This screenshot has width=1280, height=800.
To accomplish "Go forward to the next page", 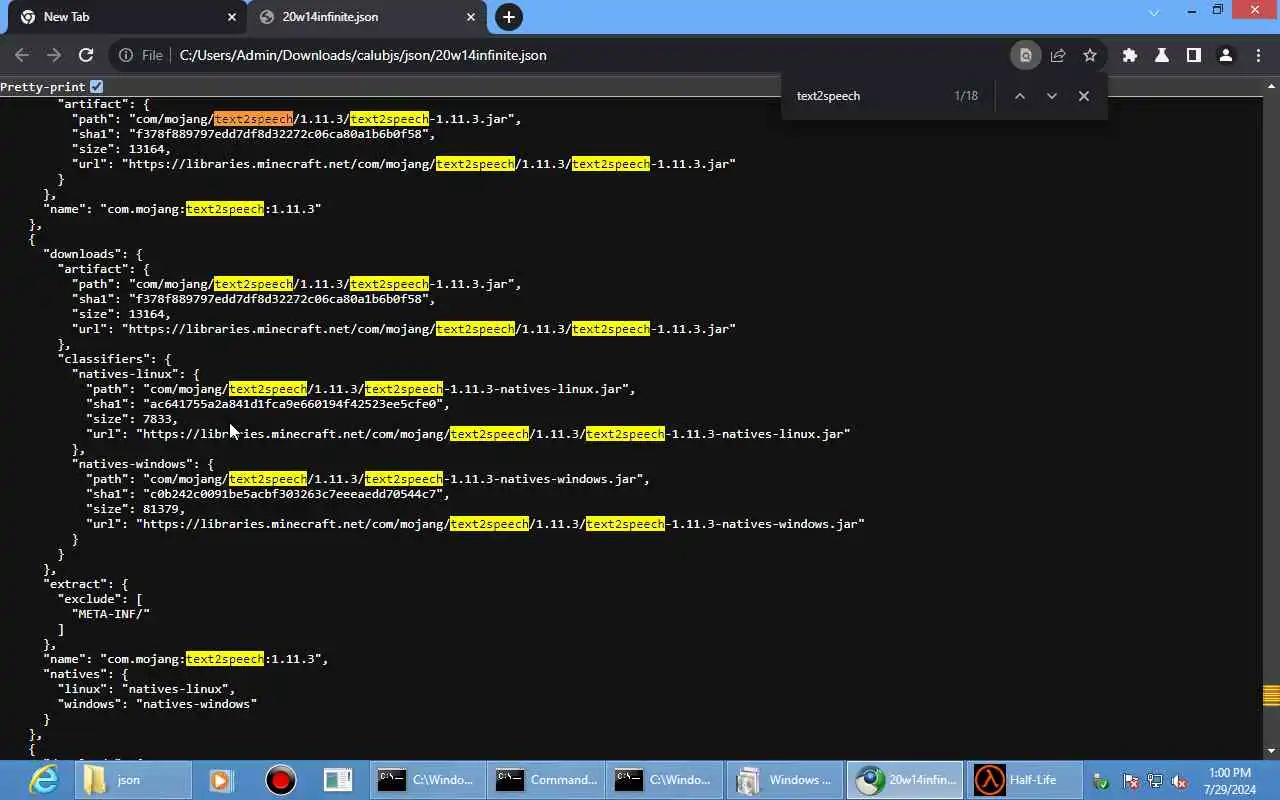I will 54,55.
